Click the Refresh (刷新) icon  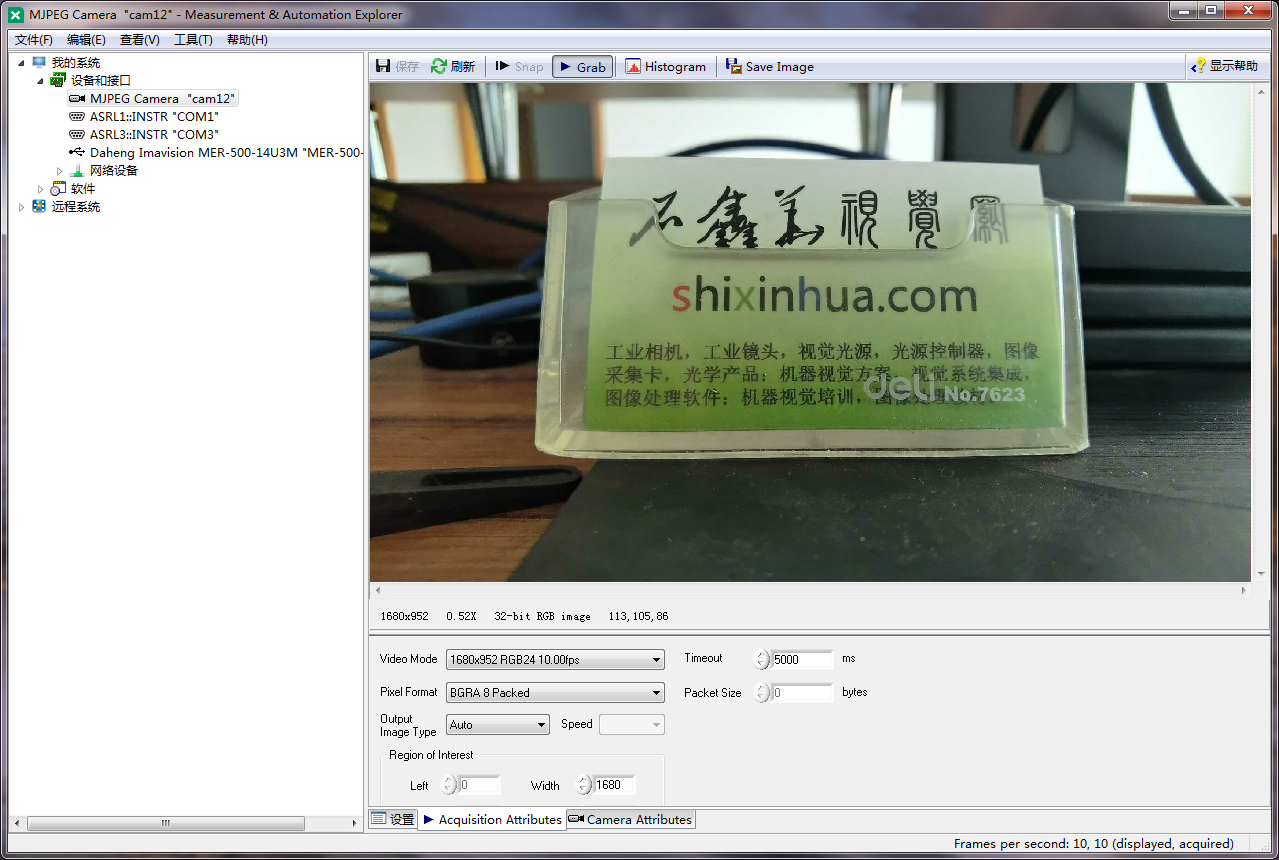coord(439,67)
